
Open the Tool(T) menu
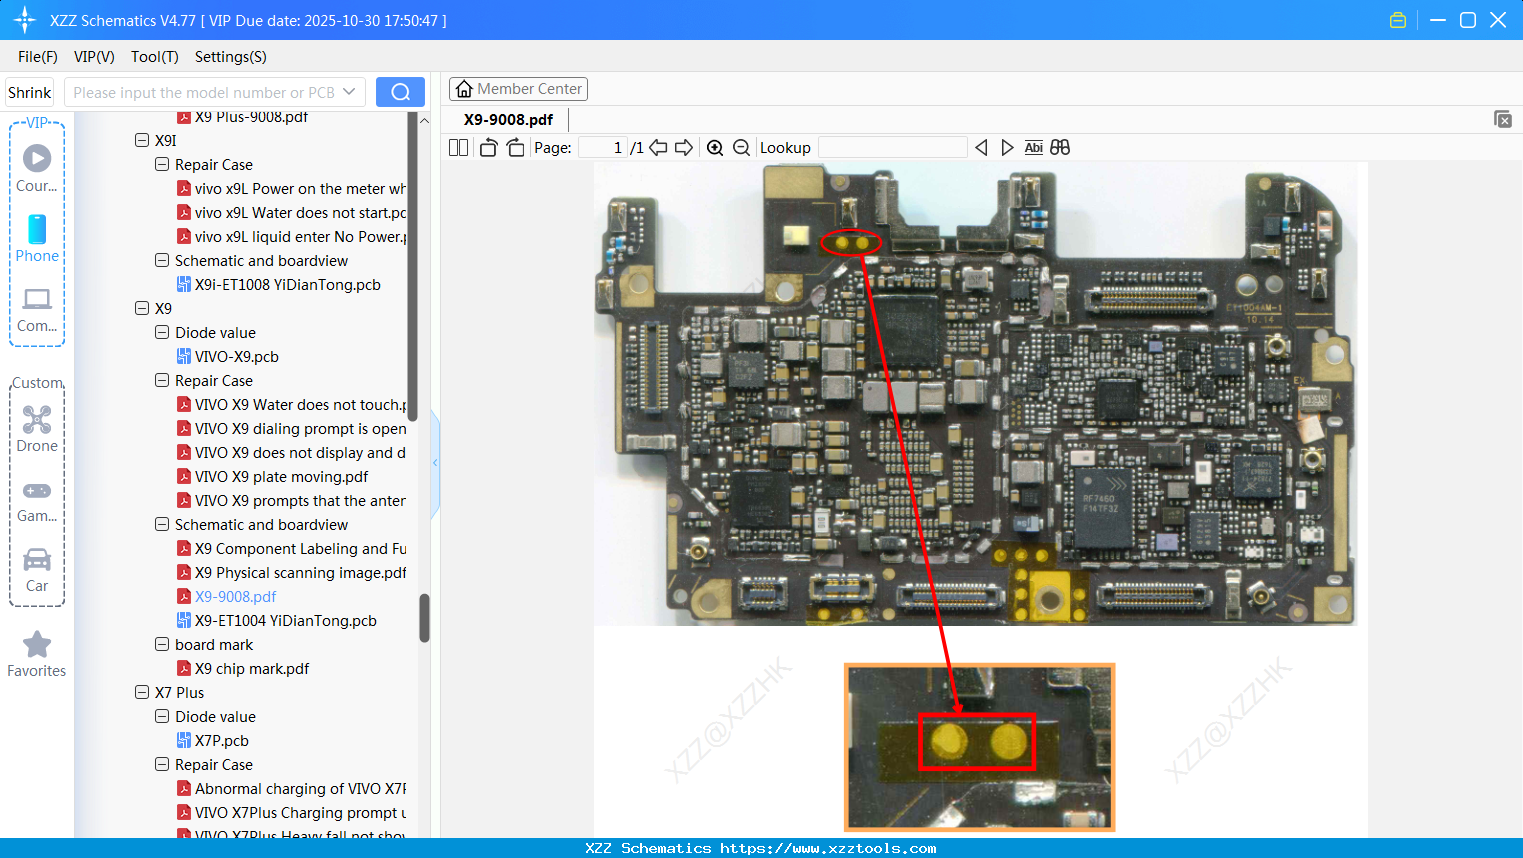click(155, 57)
